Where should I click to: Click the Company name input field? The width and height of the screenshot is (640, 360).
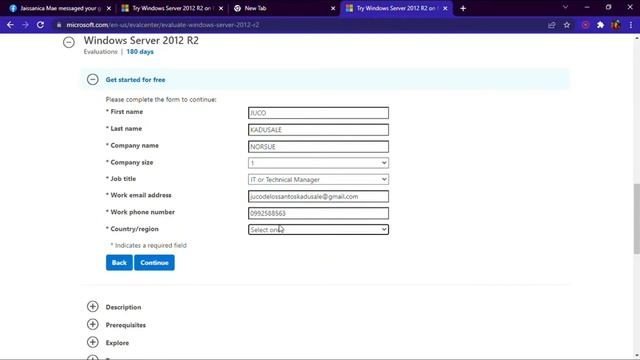tap(318, 147)
